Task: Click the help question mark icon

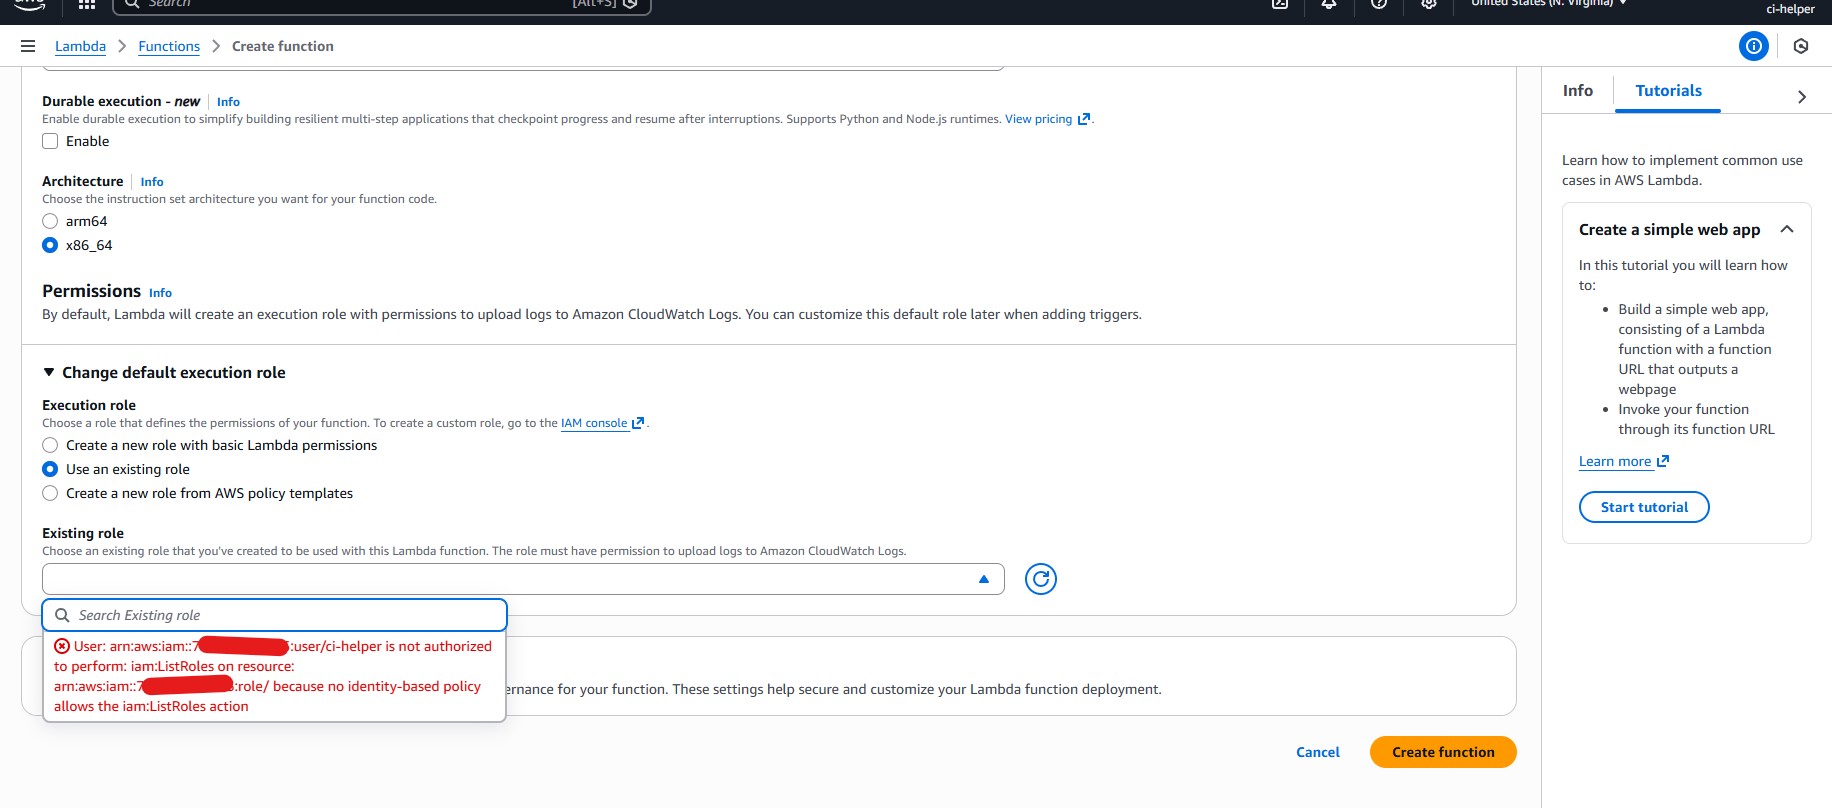Action: pyautogui.click(x=1379, y=4)
